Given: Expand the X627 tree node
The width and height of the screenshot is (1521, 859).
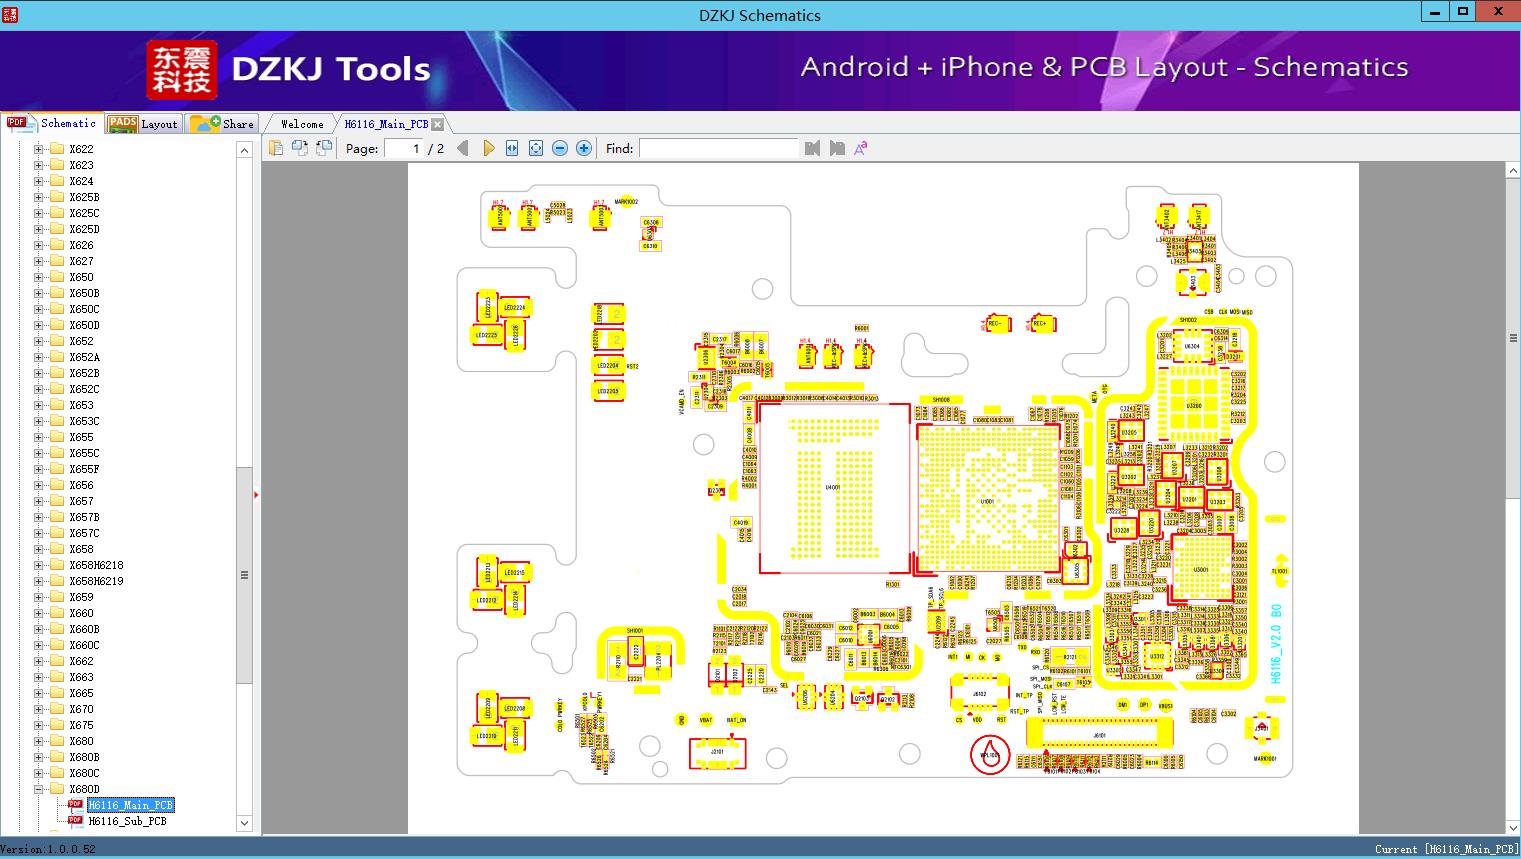Looking at the screenshot, I should [x=38, y=261].
